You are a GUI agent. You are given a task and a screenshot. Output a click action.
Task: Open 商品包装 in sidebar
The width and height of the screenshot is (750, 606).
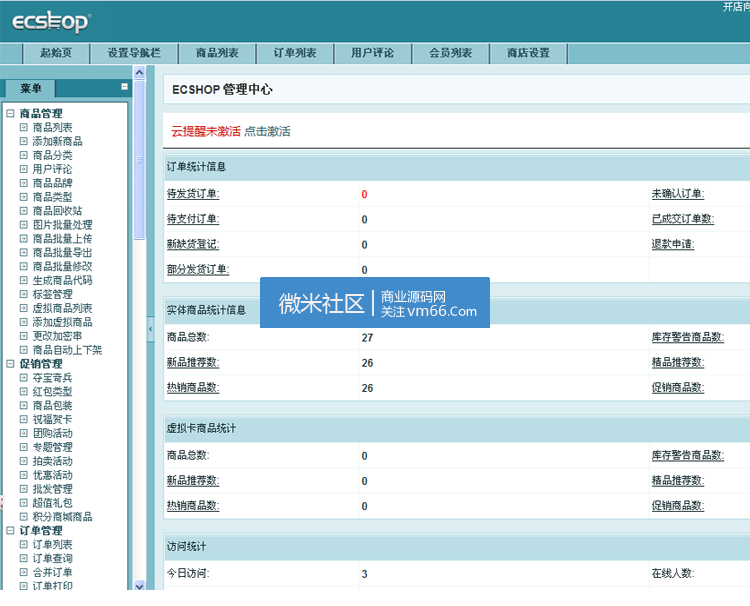point(52,405)
